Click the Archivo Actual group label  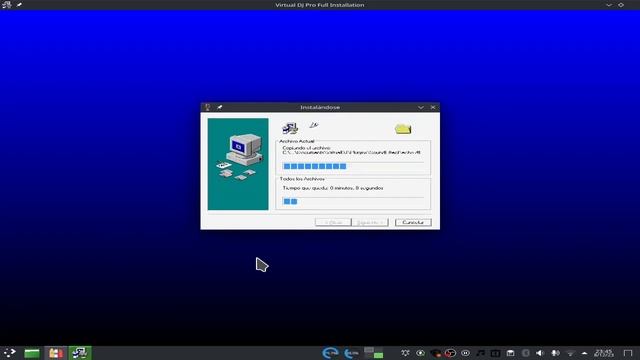pyautogui.click(x=297, y=141)
